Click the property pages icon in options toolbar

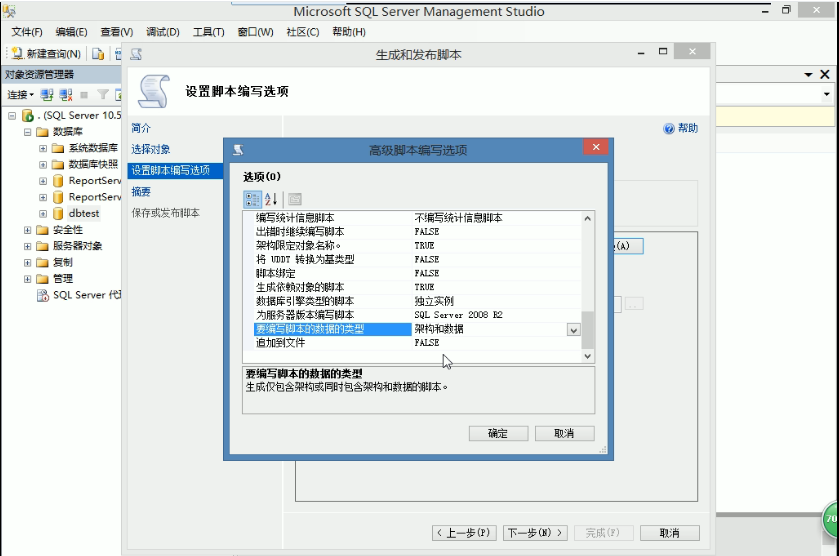[295, 199]
